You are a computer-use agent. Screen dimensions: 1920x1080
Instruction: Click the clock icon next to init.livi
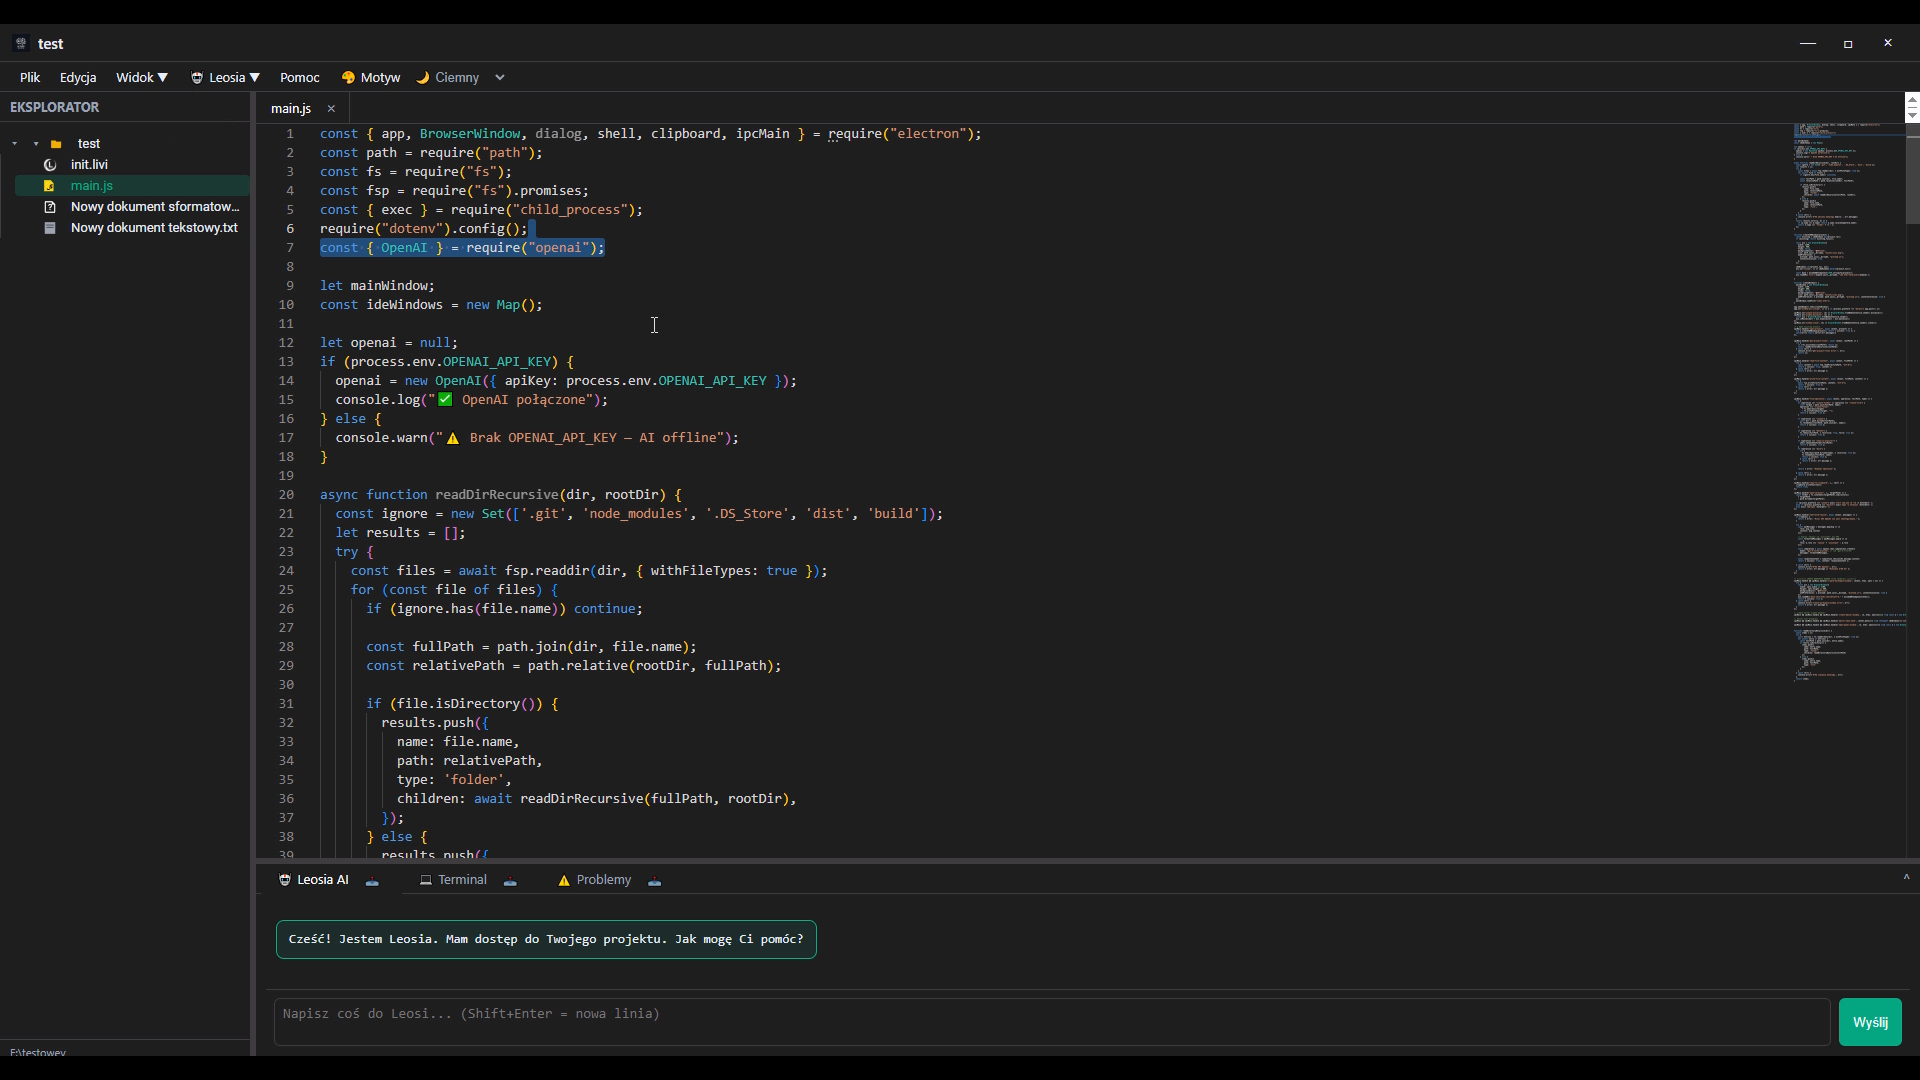(x=49, y=165)
